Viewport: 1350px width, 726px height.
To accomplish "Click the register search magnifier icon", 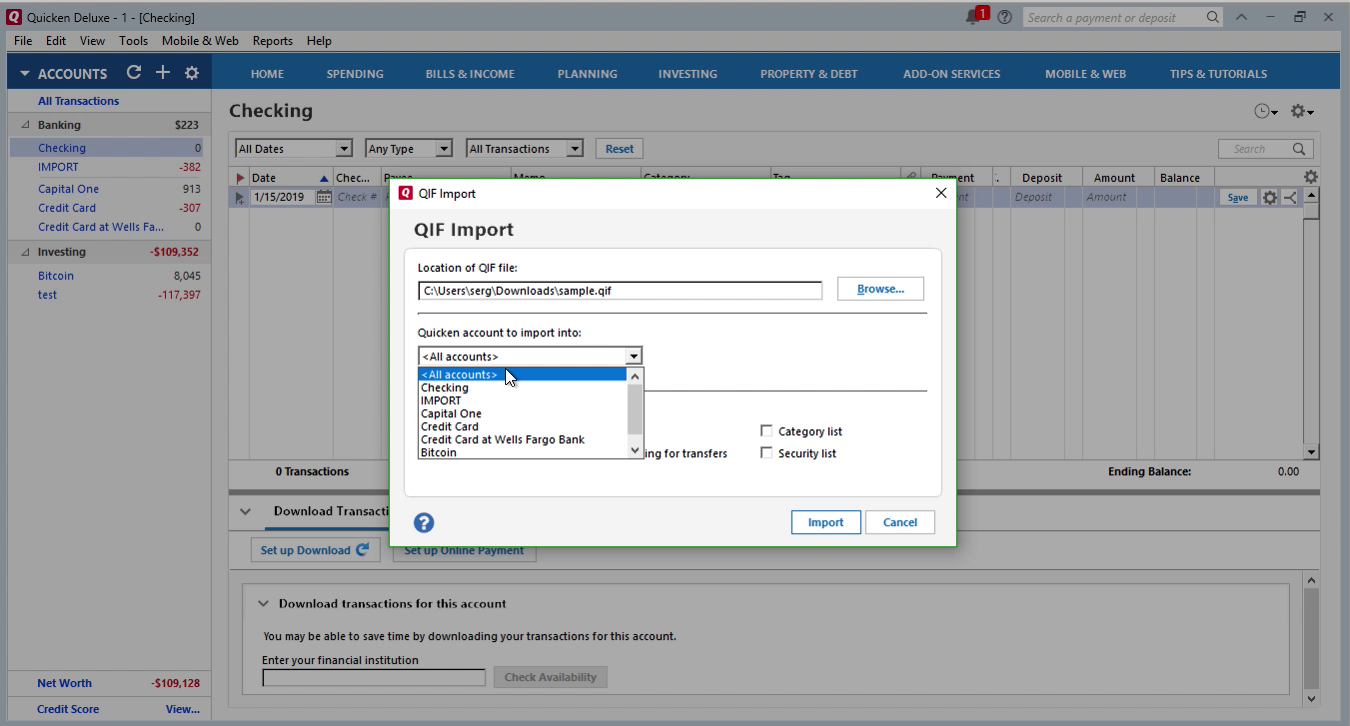I will click(1299, 149).
